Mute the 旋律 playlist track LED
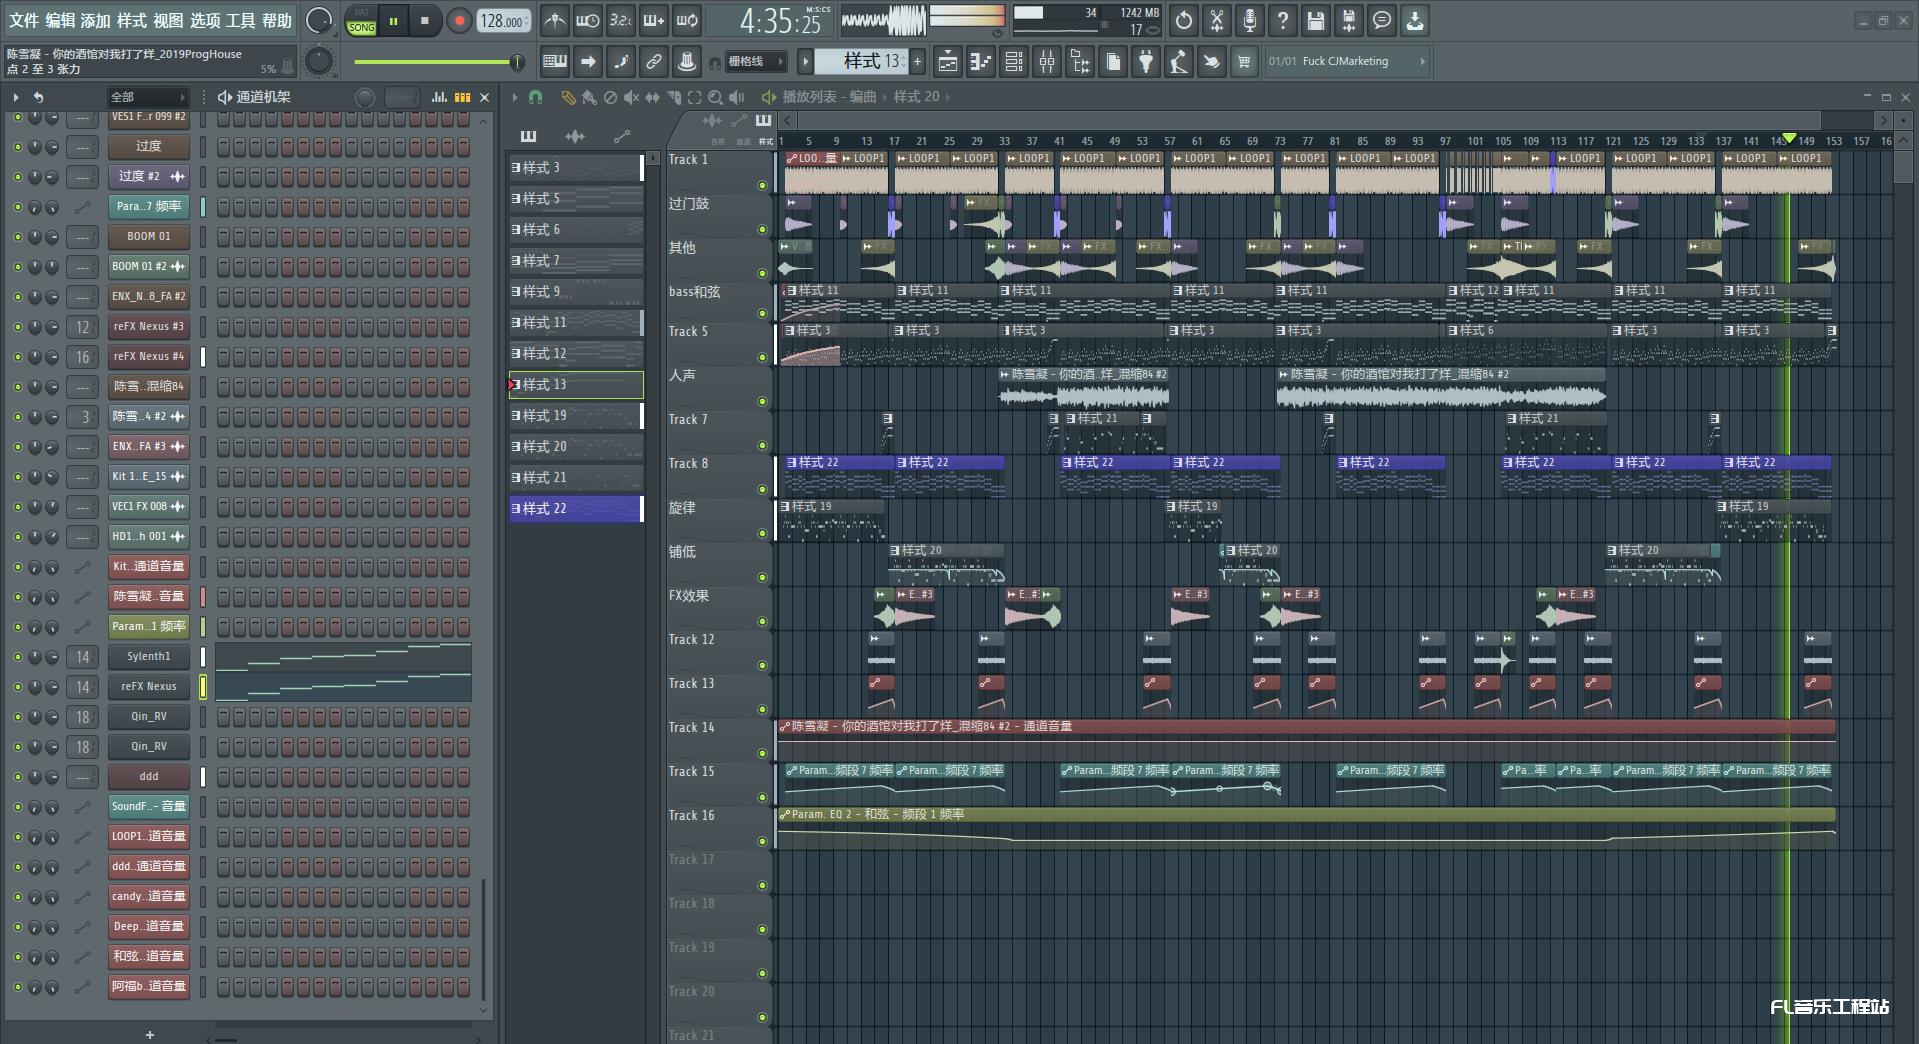The height and width of the screenshot is (1044, 1919). [762, 533]
